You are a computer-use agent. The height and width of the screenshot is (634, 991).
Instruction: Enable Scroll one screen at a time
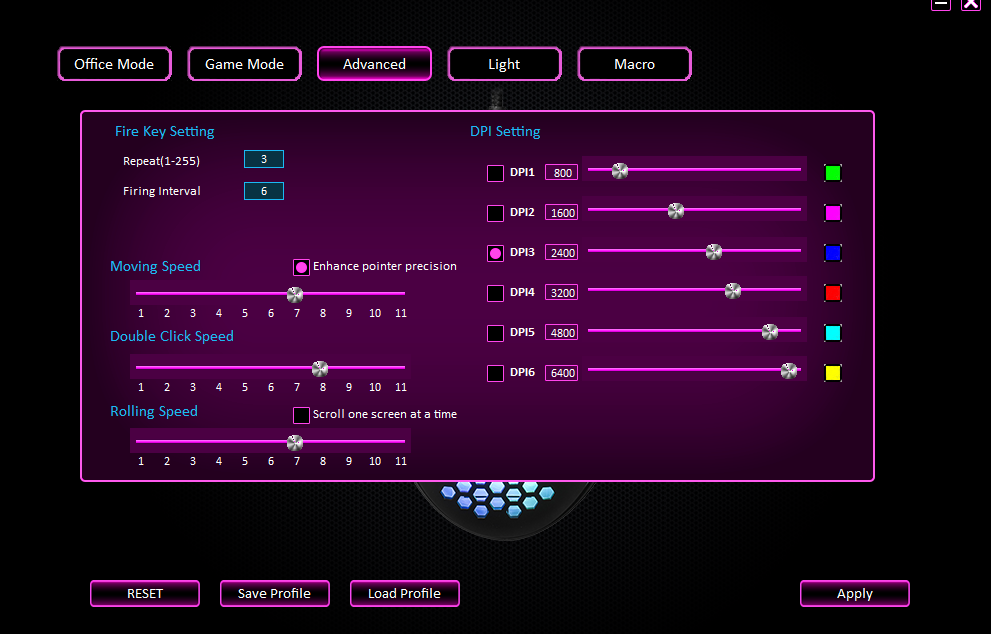pos(301,415)
